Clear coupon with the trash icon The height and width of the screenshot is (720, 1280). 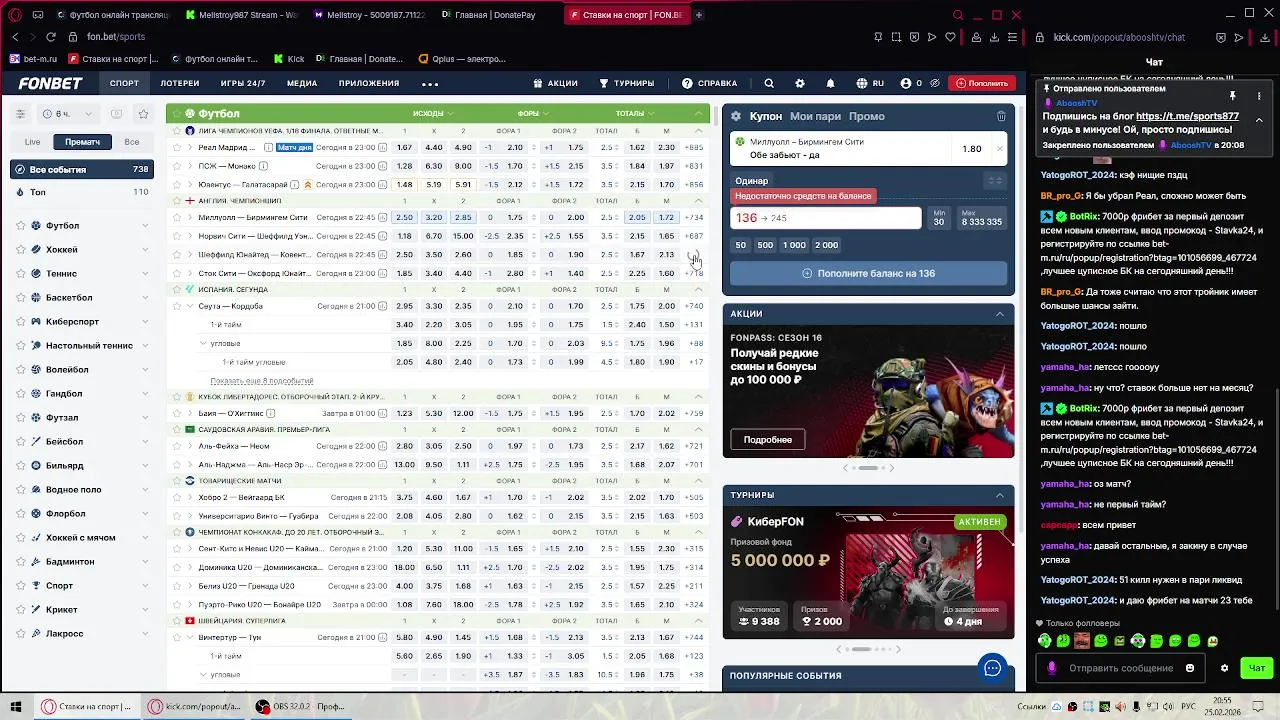(x=1001, y=116)
